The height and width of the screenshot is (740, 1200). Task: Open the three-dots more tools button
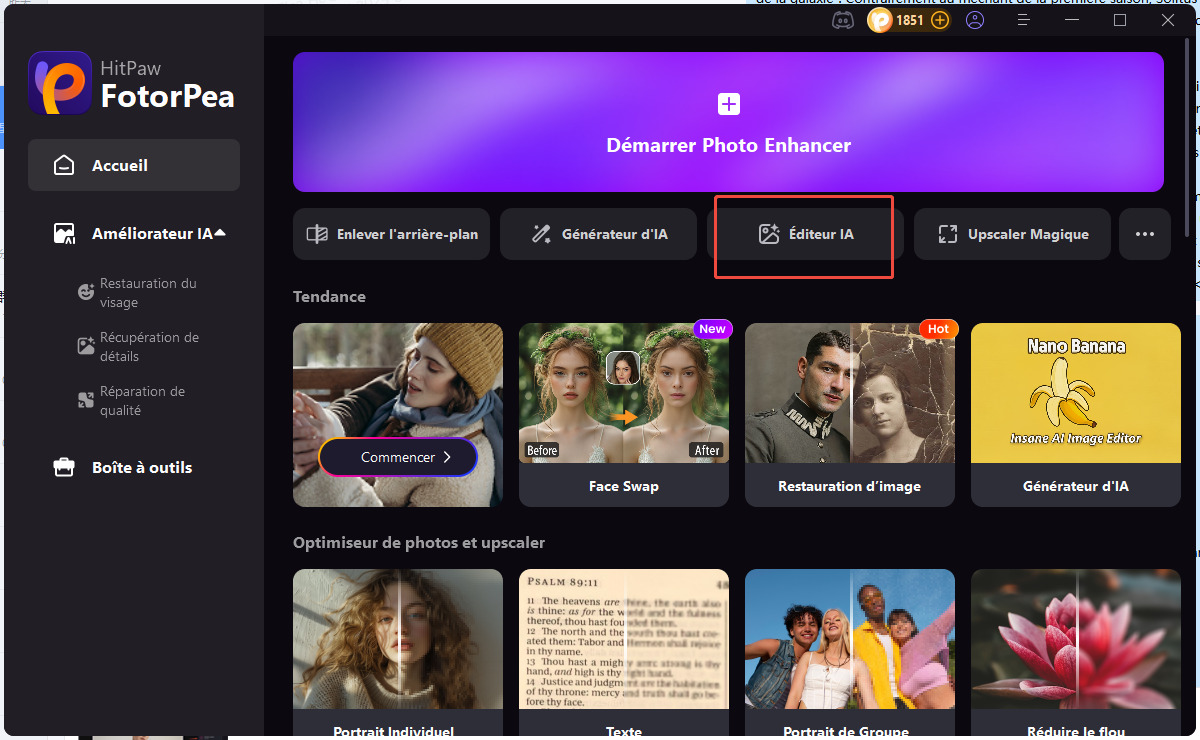(1144, 234)
